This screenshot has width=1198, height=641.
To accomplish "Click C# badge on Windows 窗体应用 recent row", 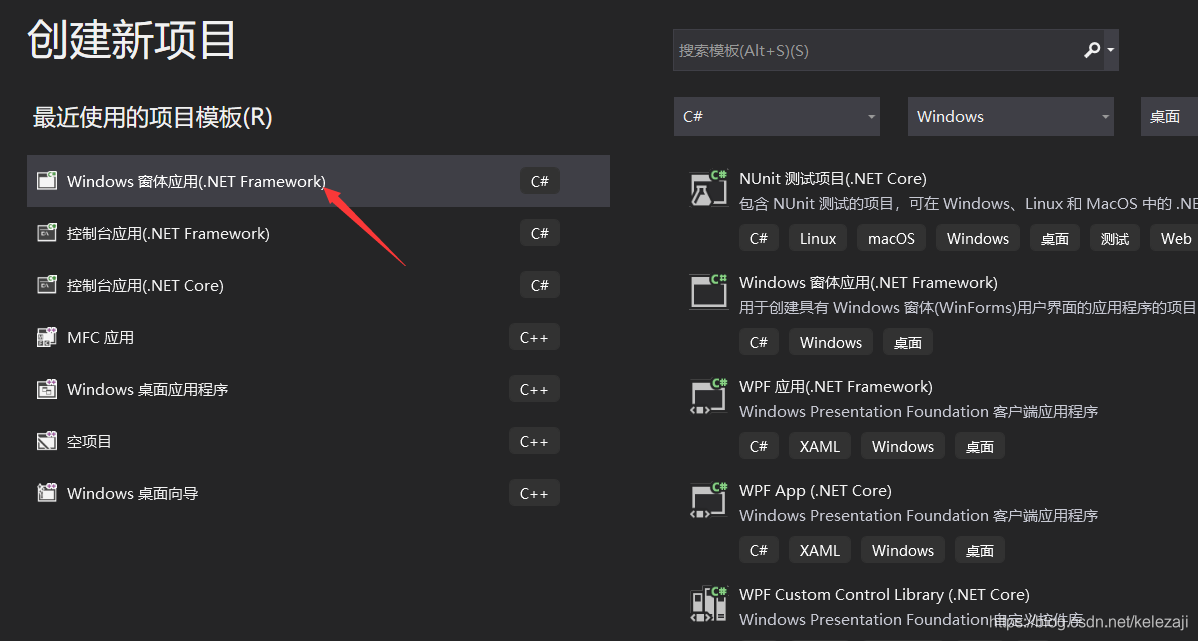I will tap(539, 181).
